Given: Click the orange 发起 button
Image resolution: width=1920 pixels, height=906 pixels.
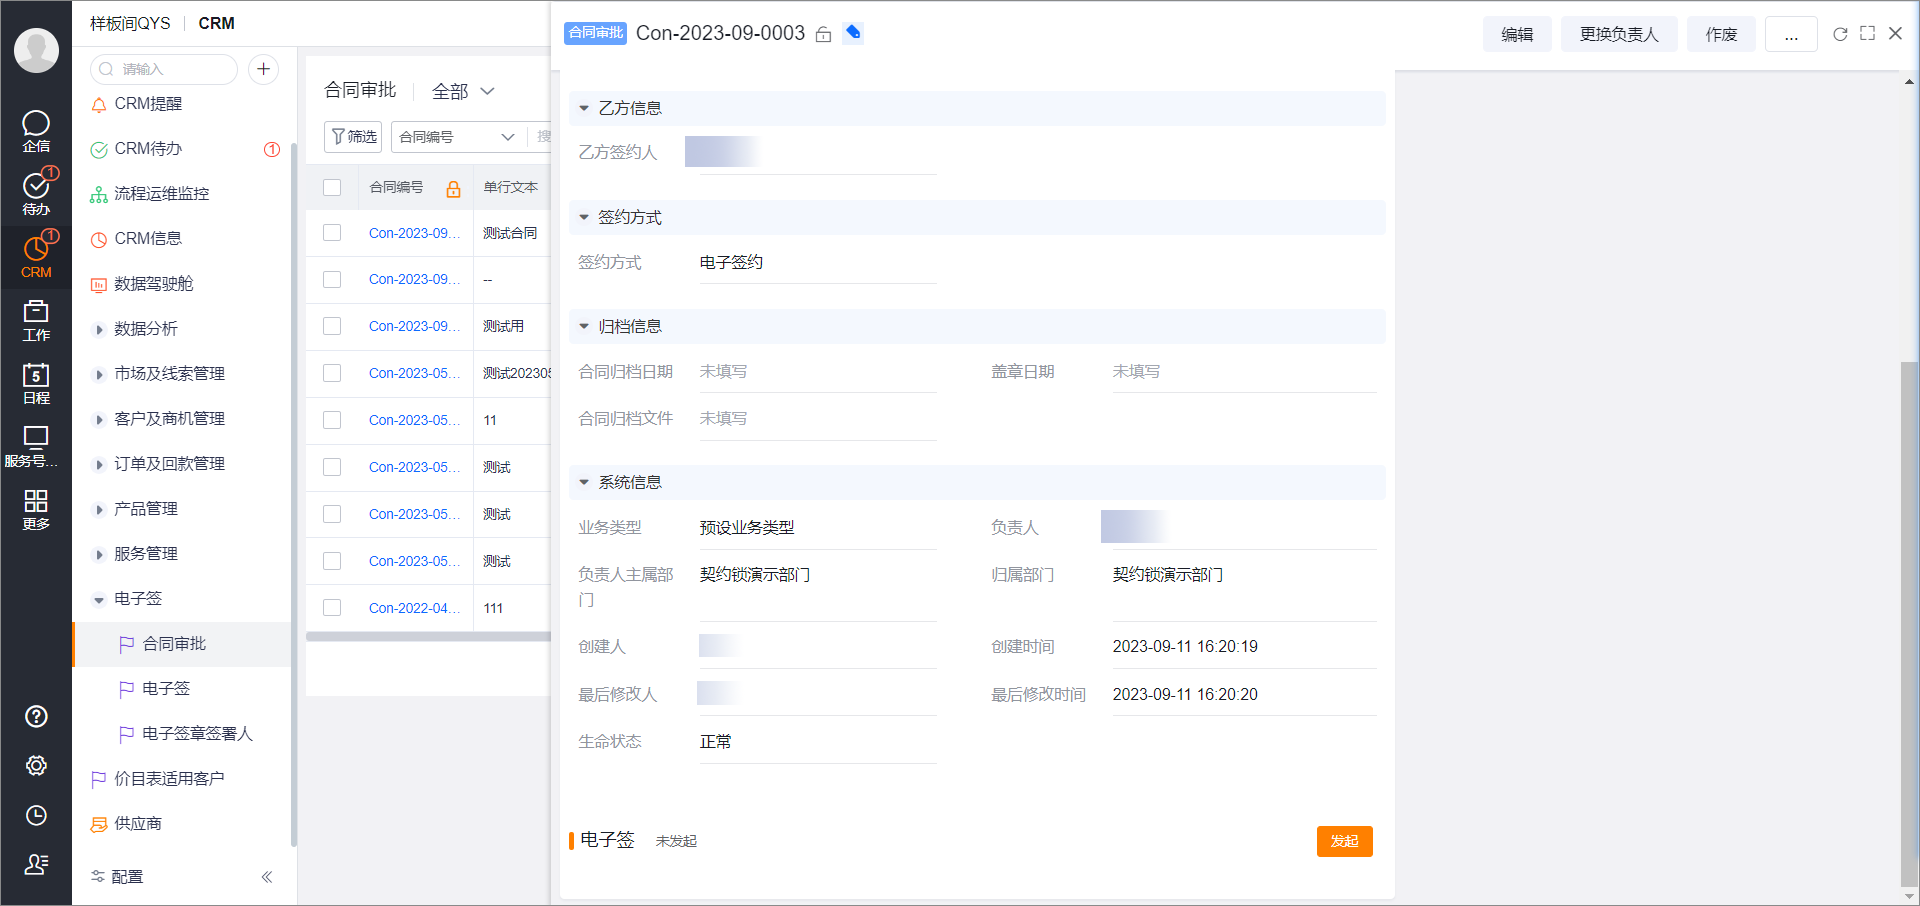Looking at the screenshot, I should click(x=1344, y=841).
